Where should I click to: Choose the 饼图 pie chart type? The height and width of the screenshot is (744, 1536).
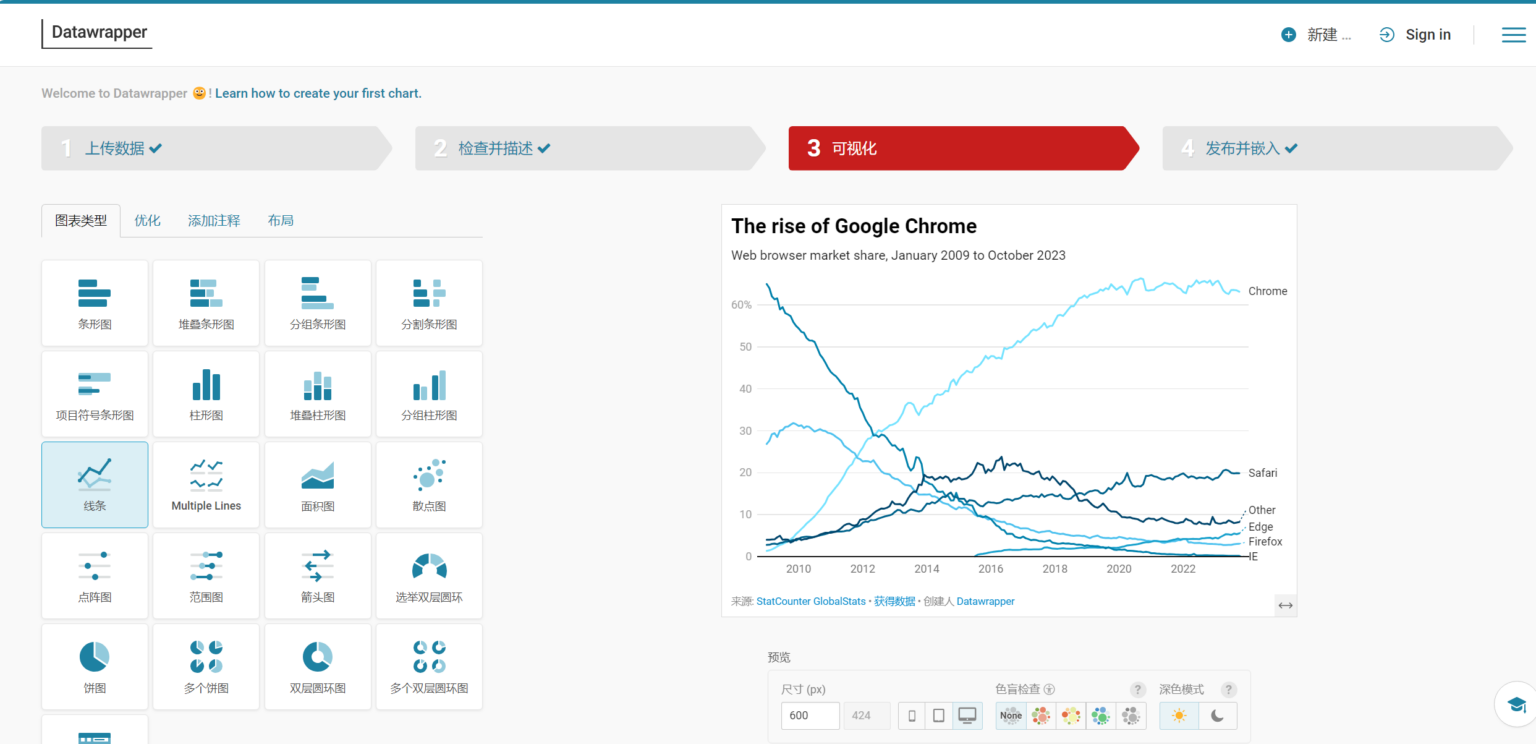(94, 666)
